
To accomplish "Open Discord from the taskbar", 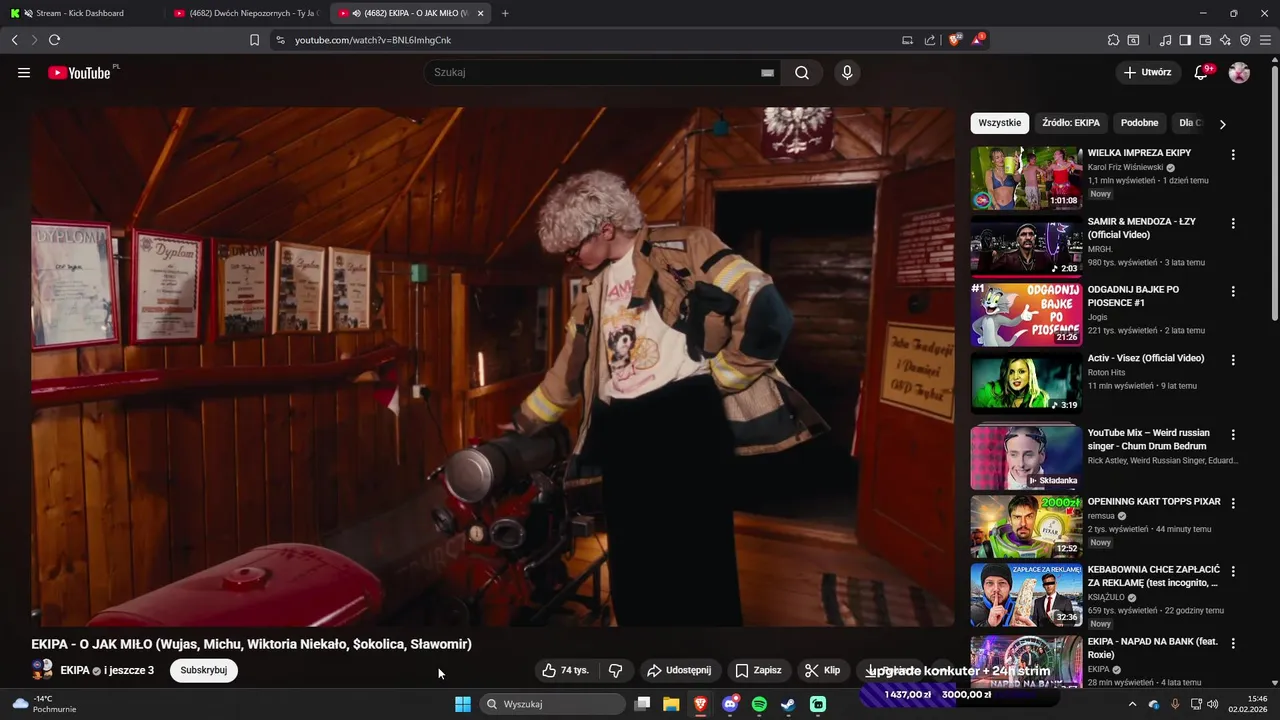I will [730, 704].
